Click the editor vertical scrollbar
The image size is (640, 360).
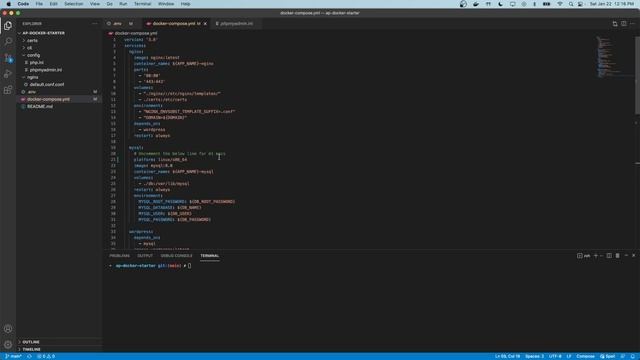(638, 76)
